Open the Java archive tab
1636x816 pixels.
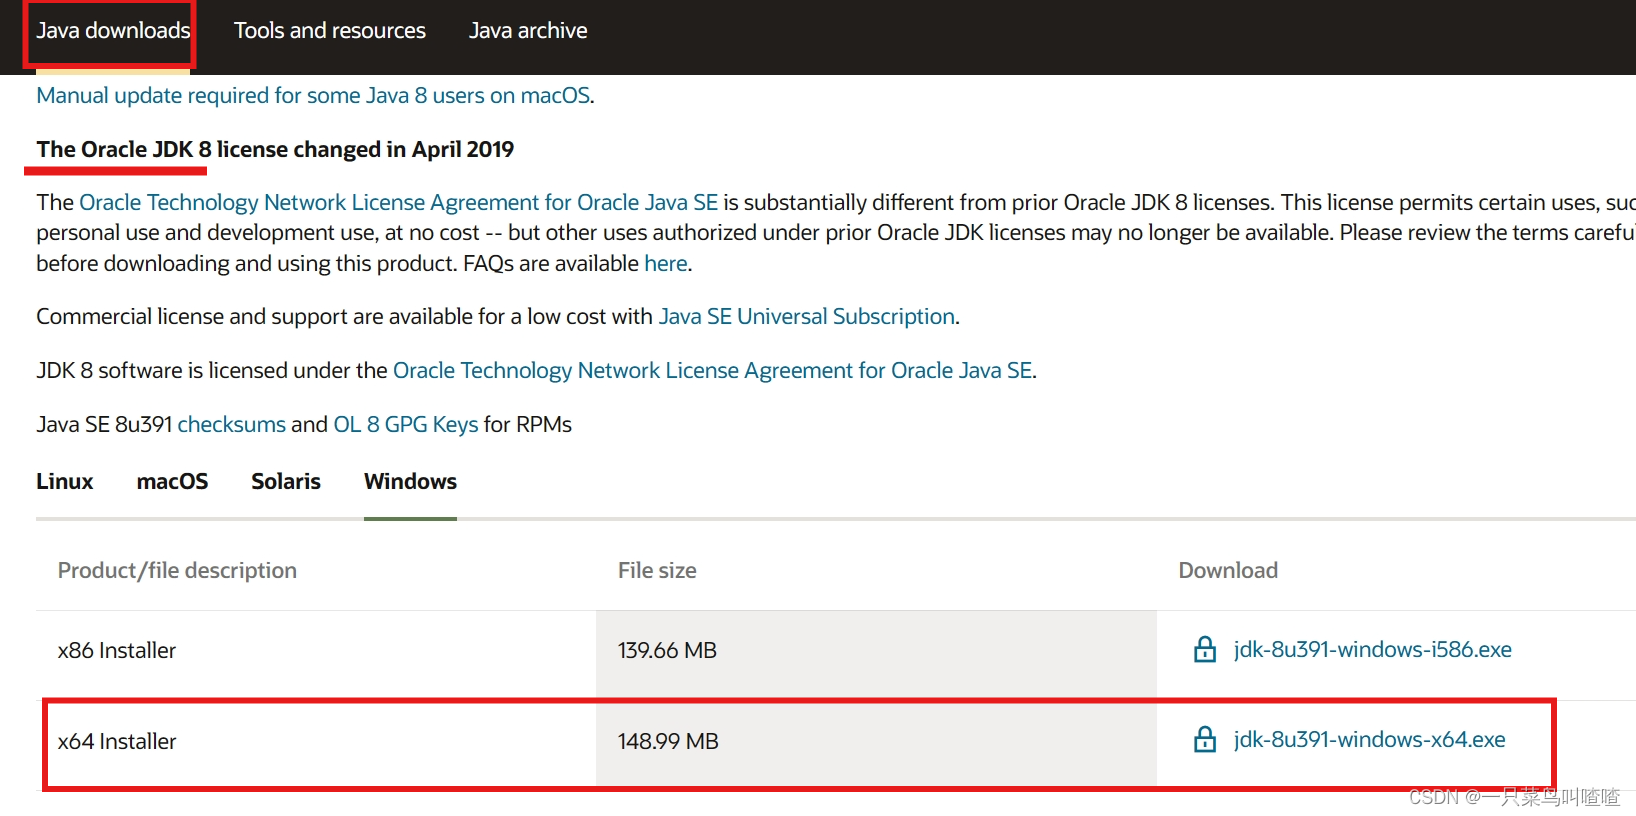[x=528, y=31]
